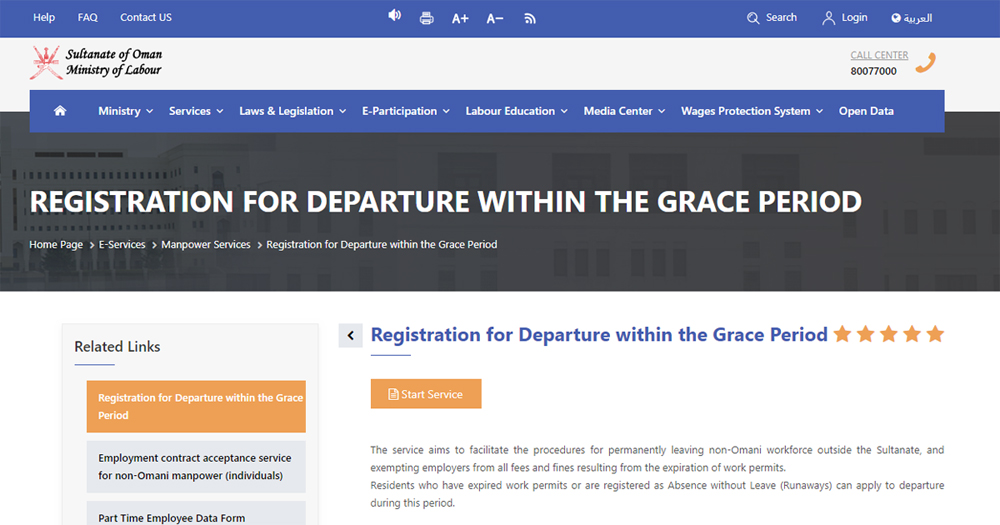Rate service with the second star
The image size is (1000, 525).
865,334
